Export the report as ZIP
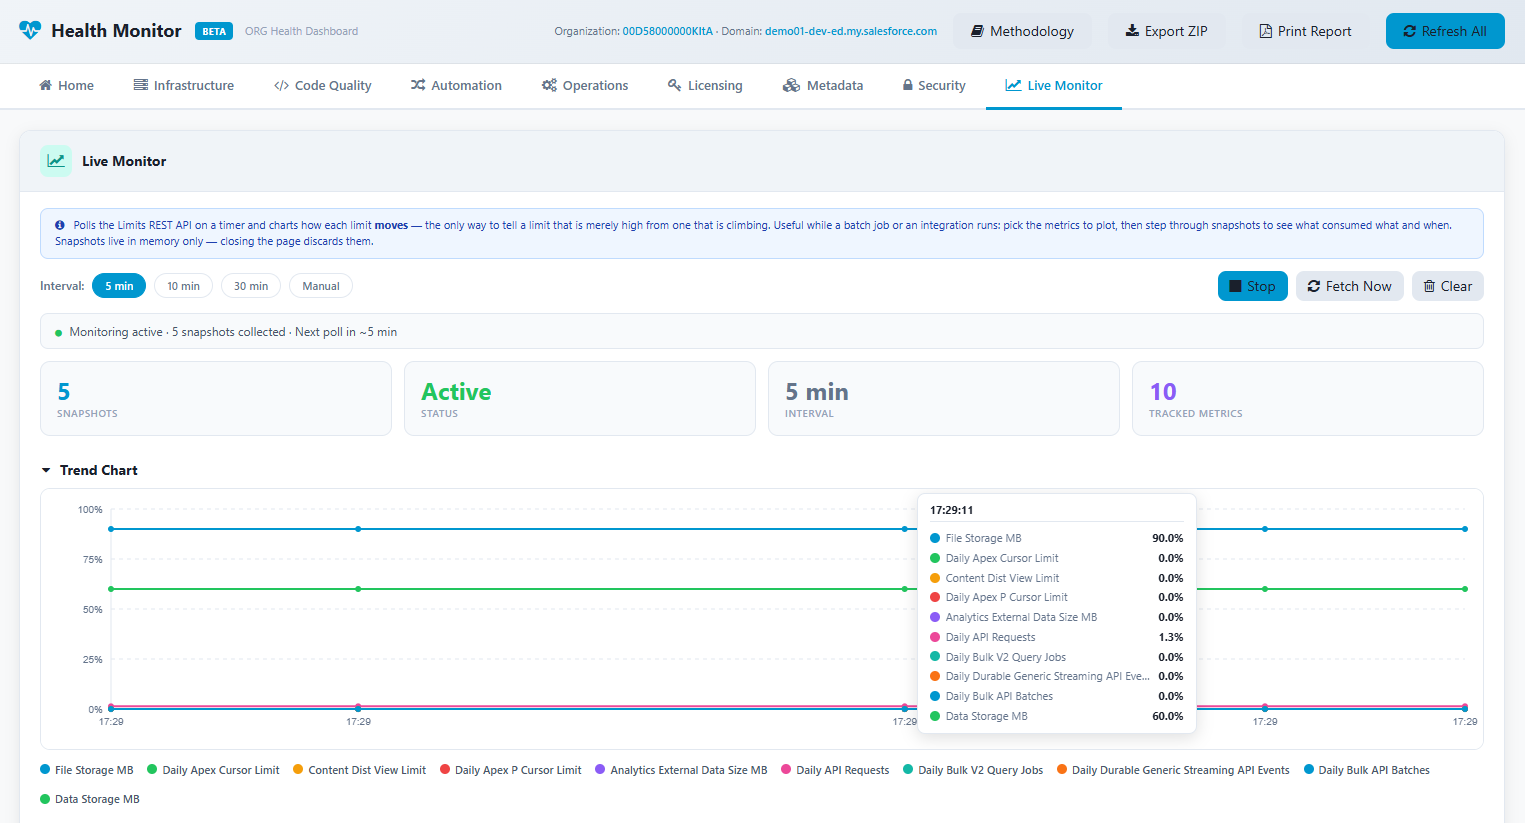1525x823 pixels. pos(1166,31)
